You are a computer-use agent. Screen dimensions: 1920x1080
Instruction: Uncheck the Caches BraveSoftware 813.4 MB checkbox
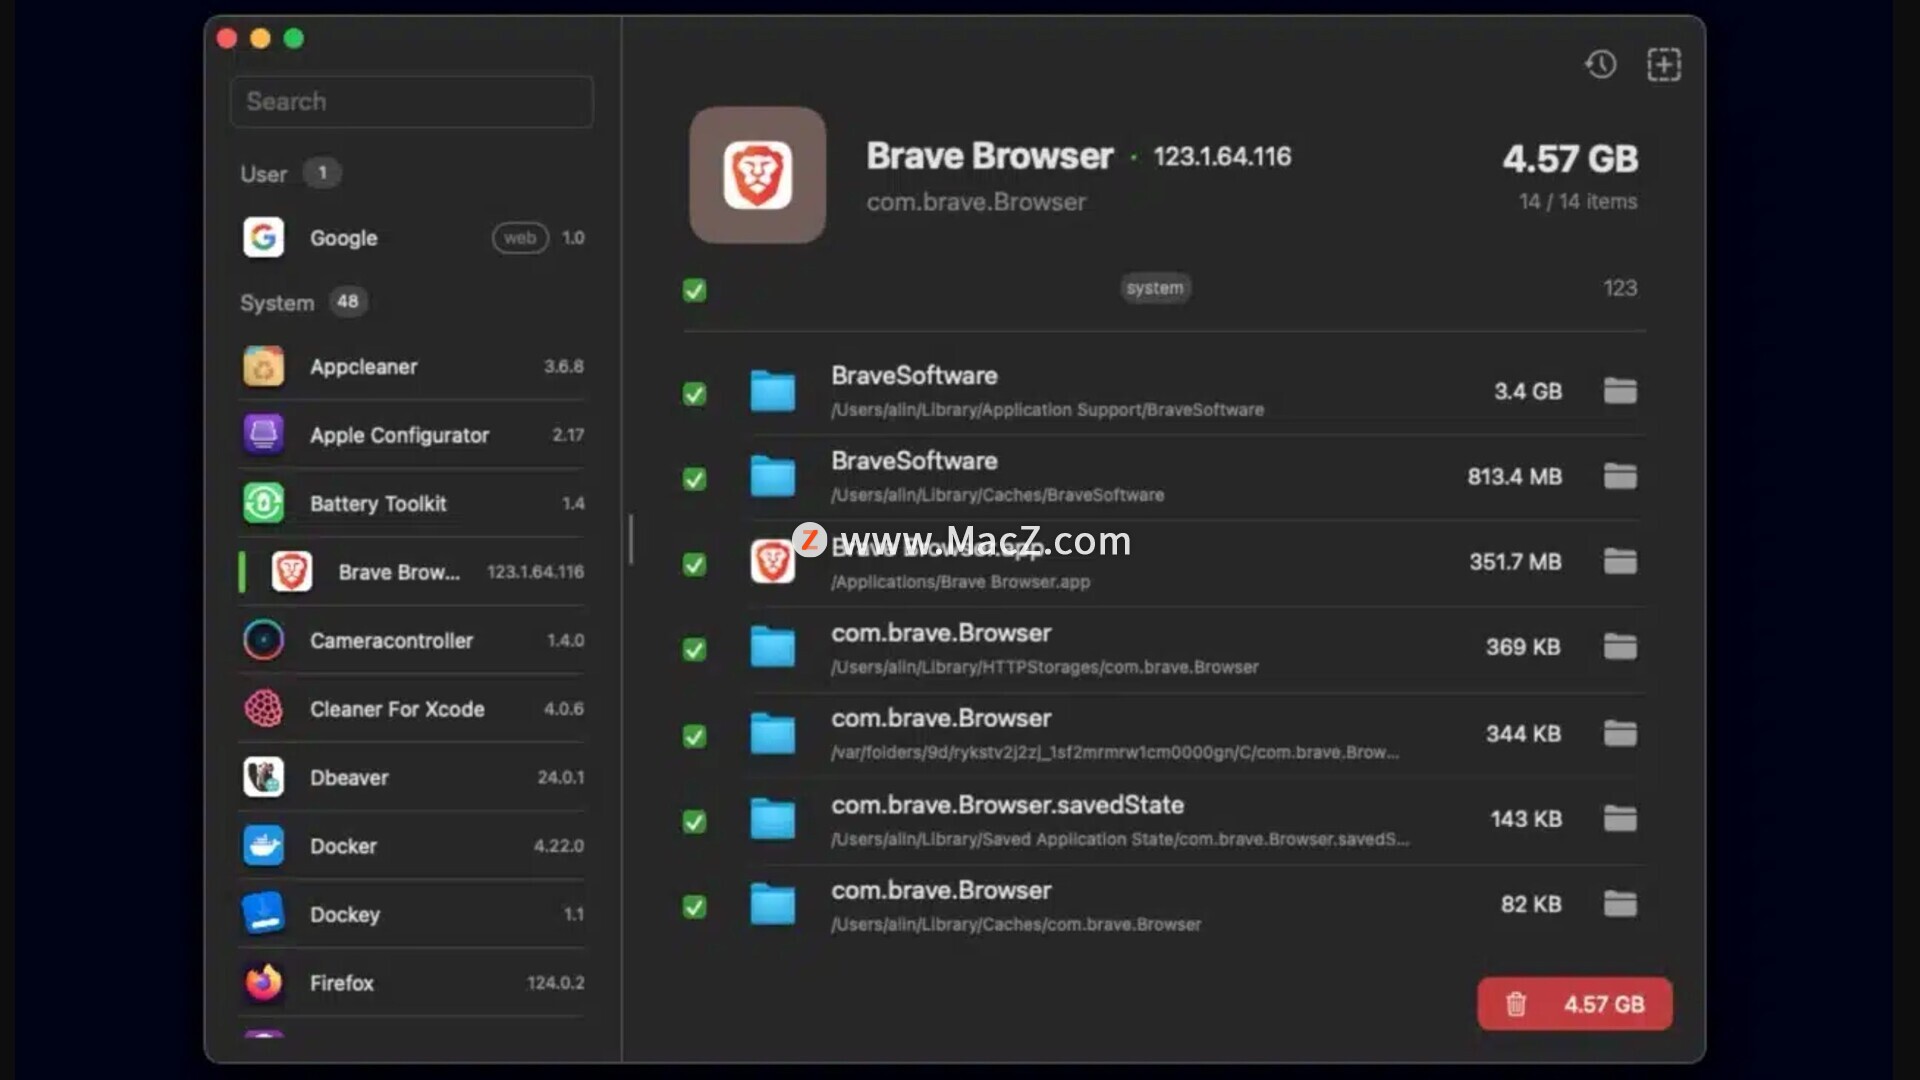click(694, 479)
